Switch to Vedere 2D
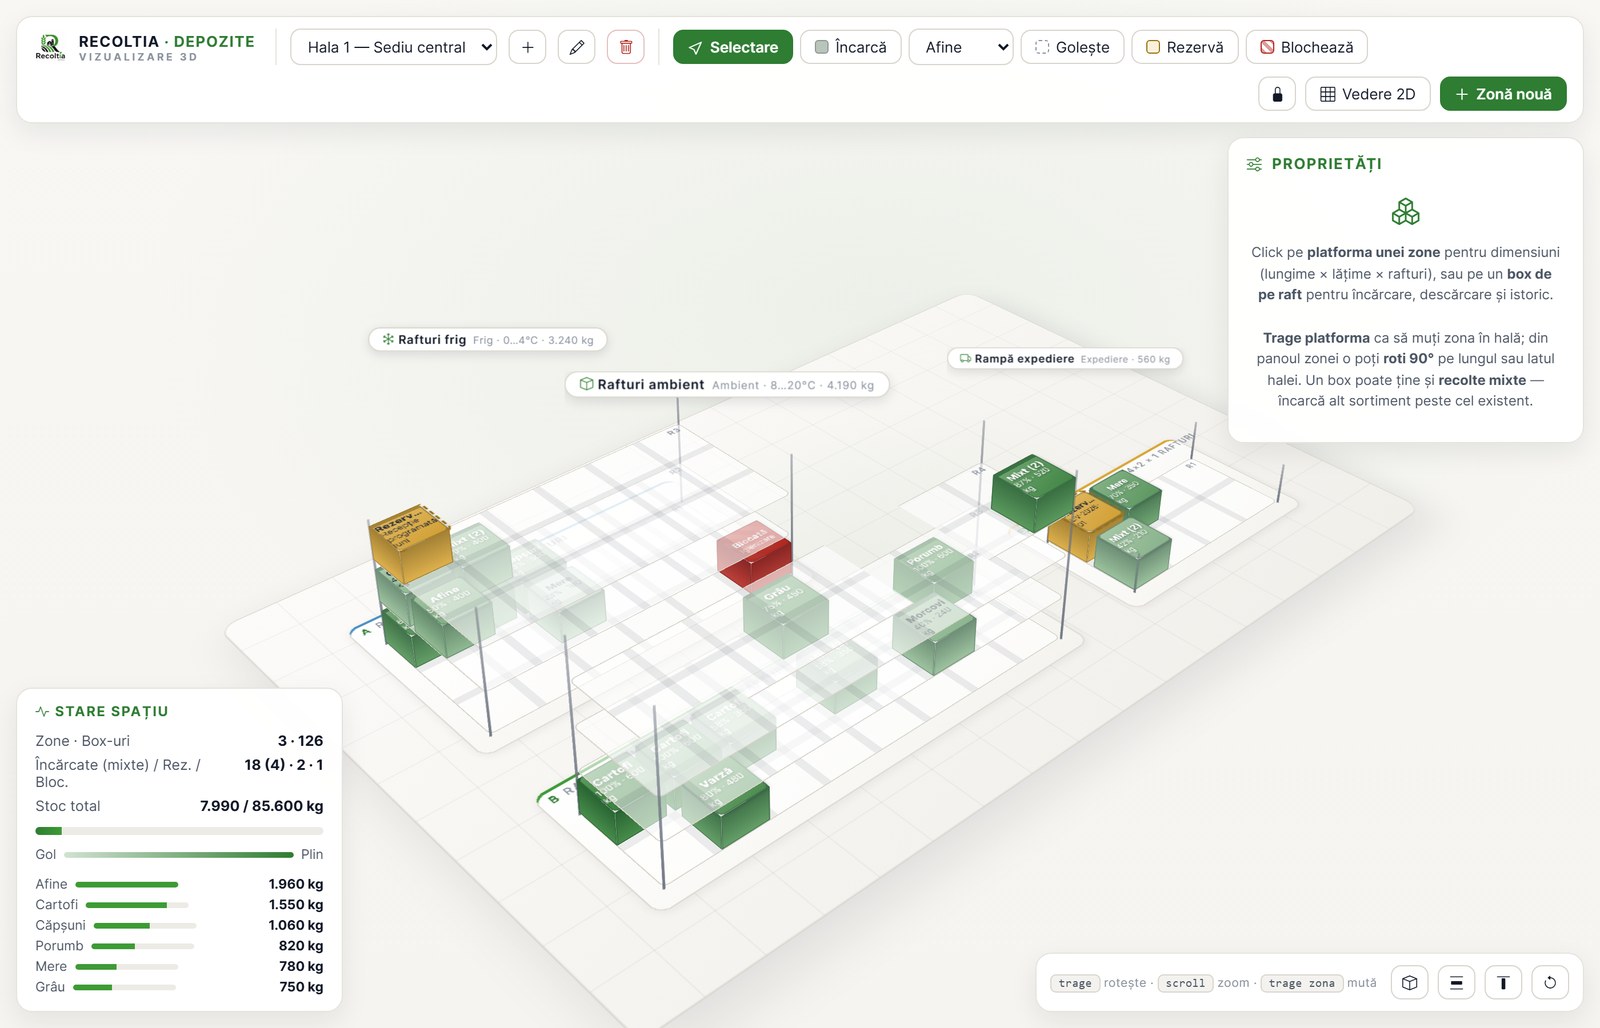This screenshot has width=1600, height=1028. pos(1368,94)
